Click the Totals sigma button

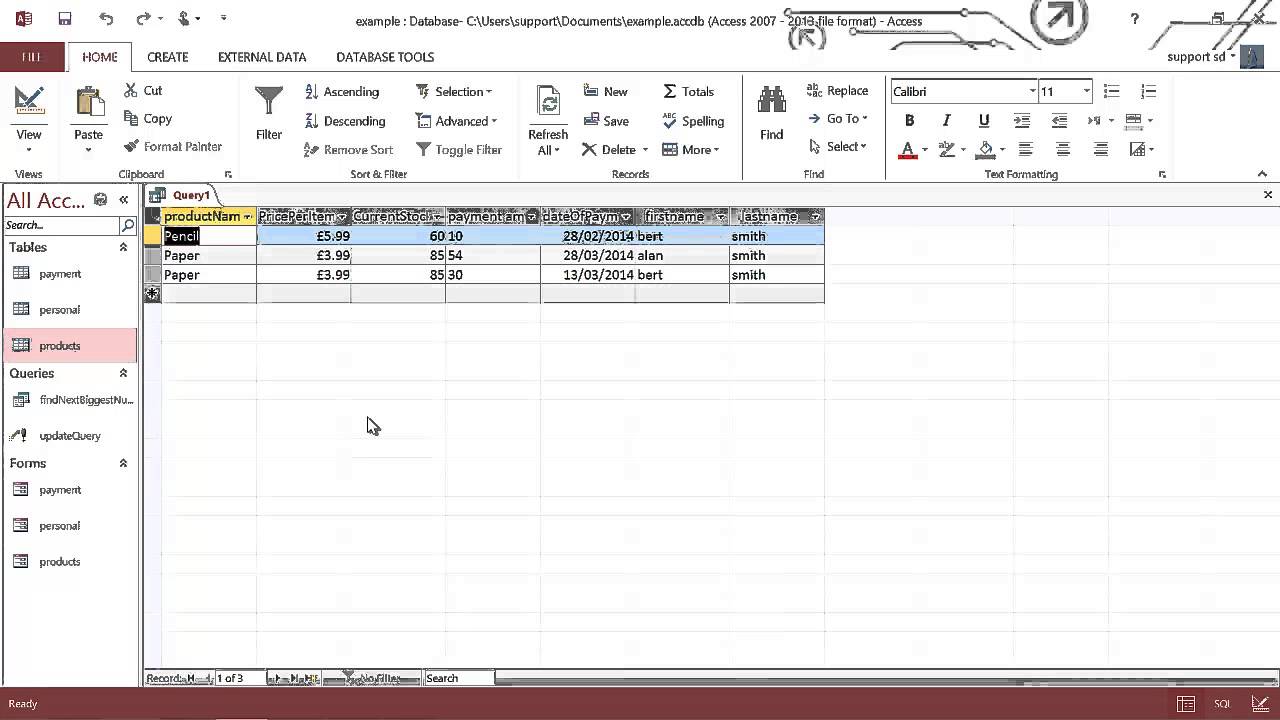click(688, 91)
